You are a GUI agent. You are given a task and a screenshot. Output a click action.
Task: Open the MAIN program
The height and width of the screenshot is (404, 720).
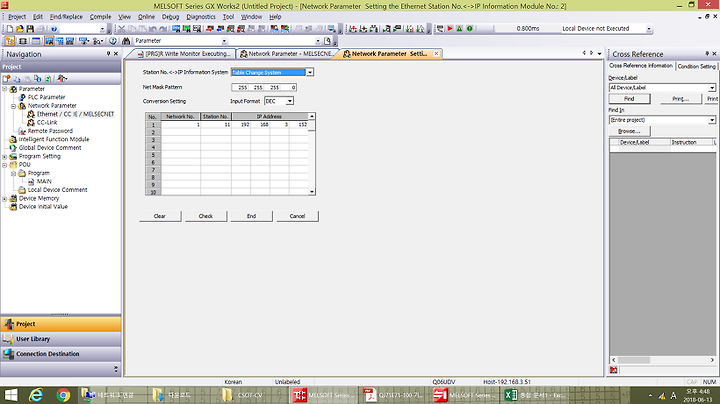[x=44, y=181]
